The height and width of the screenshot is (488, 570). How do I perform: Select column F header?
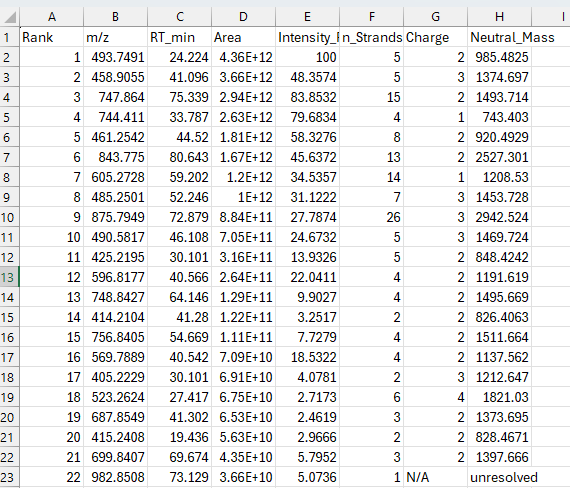pyautogui.click(x=372, y=17)
